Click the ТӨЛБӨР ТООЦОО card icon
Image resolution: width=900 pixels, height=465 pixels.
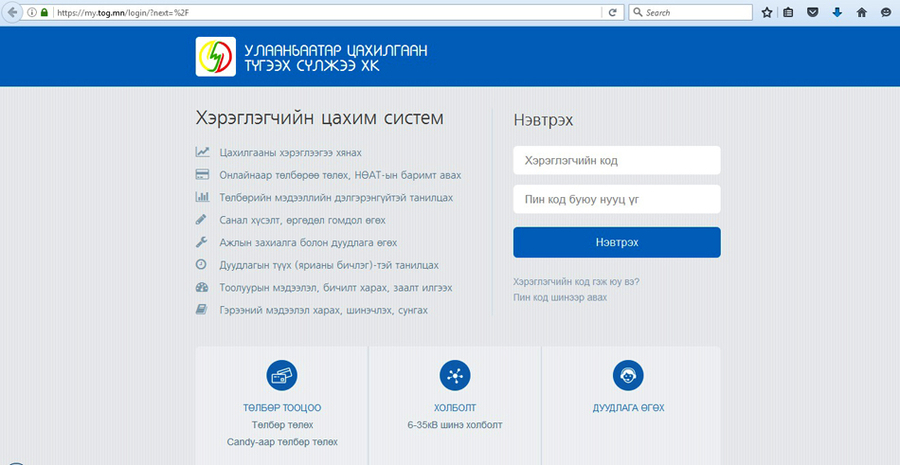coord(282,375)
